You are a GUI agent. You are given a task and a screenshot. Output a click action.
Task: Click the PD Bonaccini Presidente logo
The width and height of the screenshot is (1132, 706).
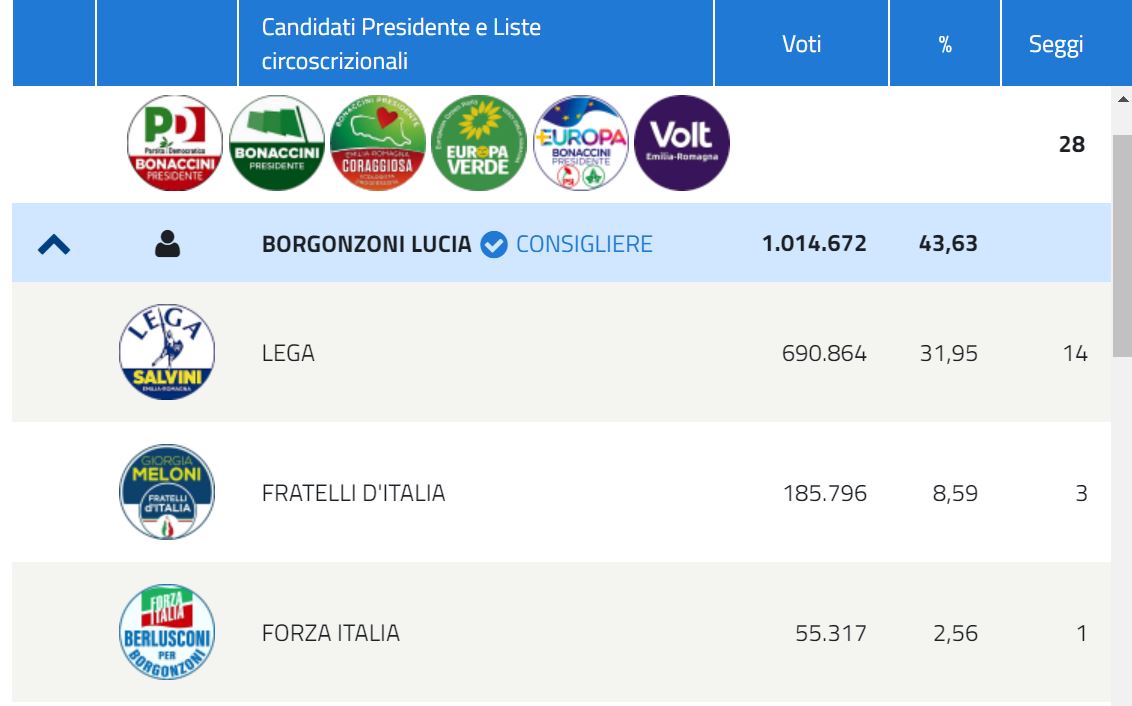(175, 143)
